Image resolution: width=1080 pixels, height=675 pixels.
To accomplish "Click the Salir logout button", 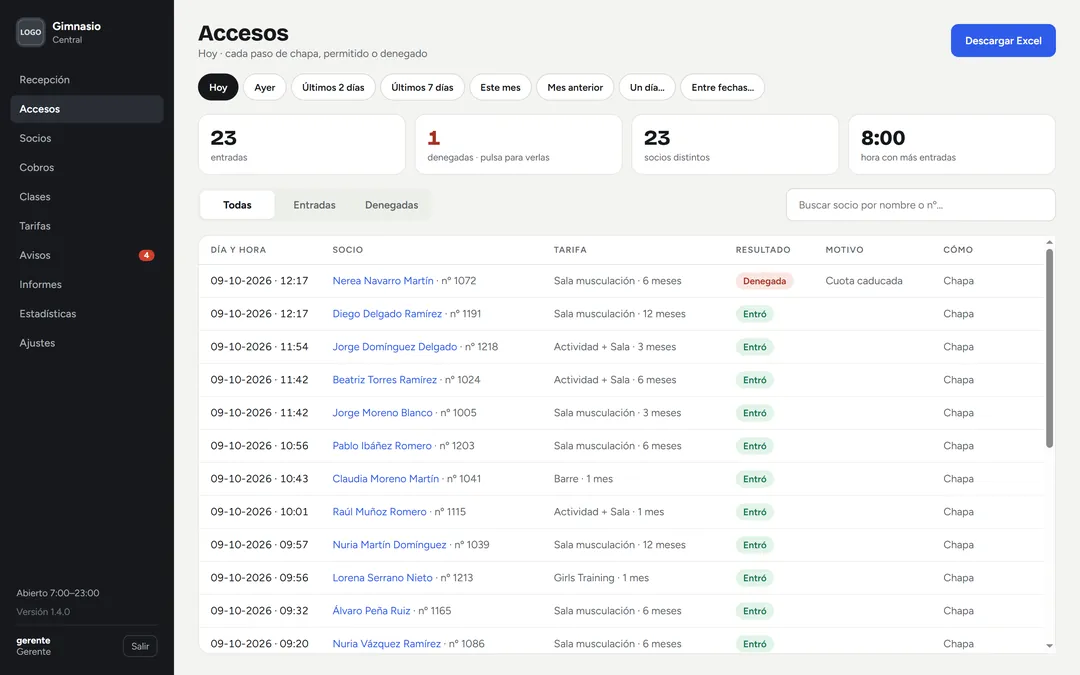I will (x=140, y=646).
